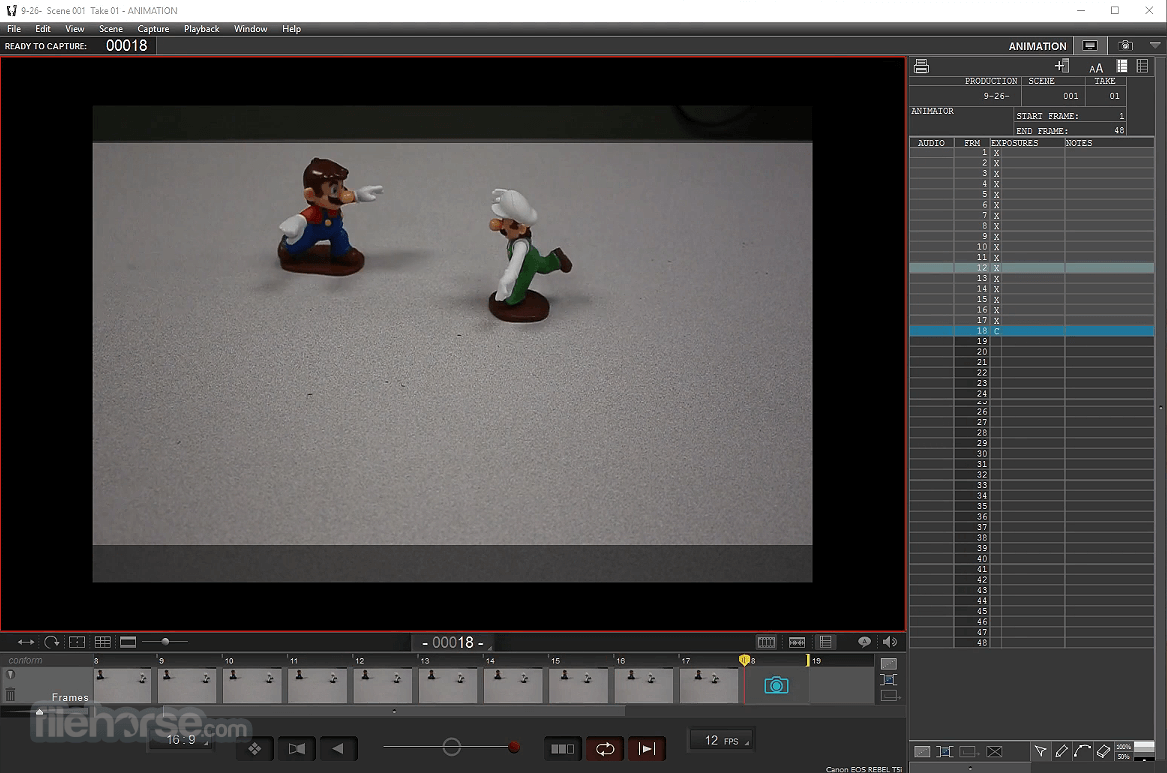Click the onion skin opacity slider circle
1167x773 pixels.
(451, 747)
